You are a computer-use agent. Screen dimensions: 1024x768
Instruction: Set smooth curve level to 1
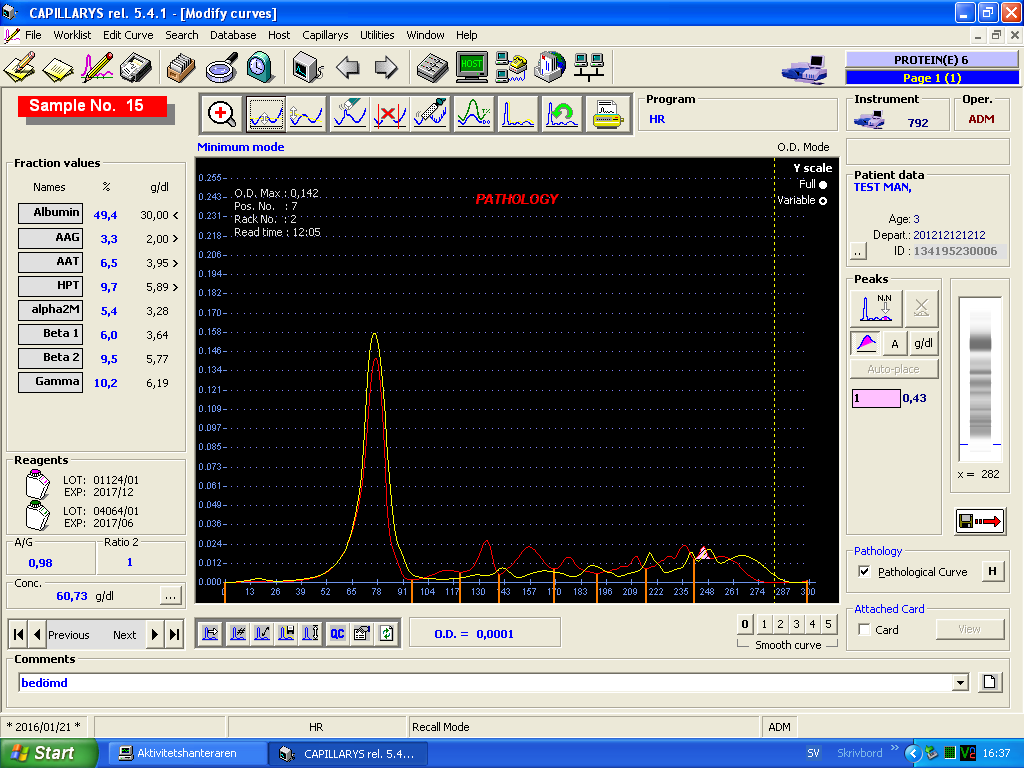click(764, 624)
